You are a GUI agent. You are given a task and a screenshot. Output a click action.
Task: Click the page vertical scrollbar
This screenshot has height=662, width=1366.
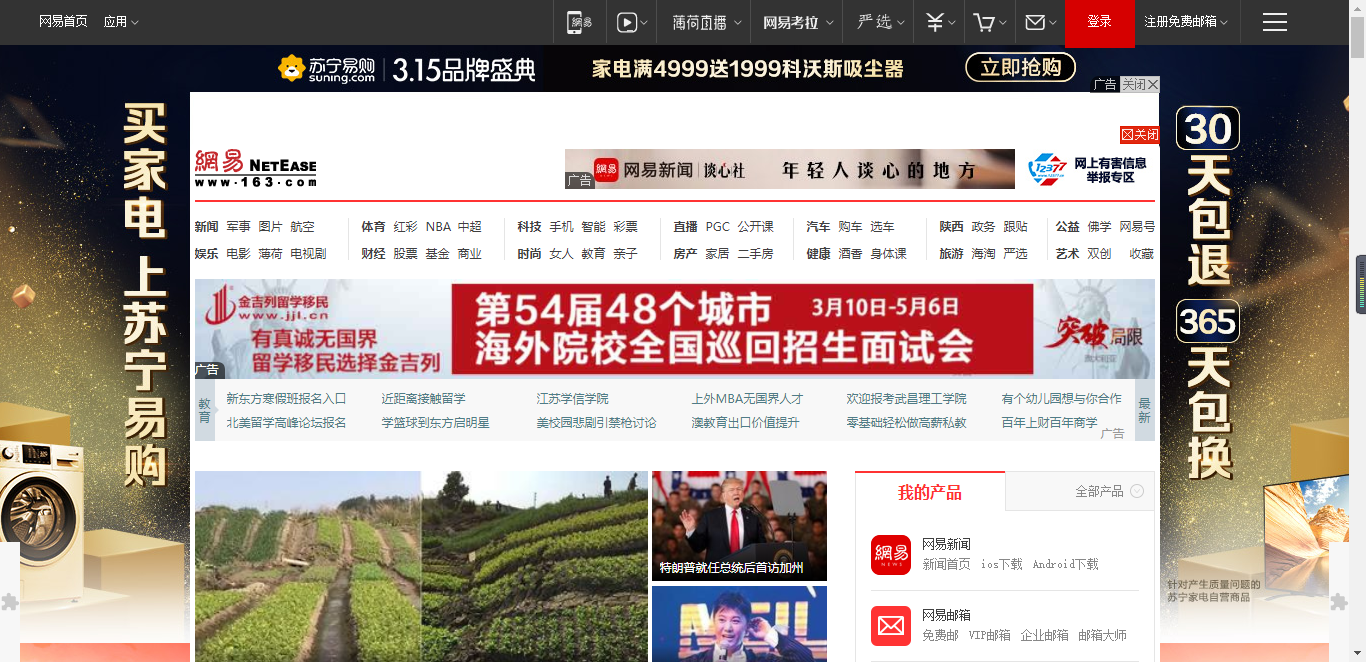tap(1358, 331)
